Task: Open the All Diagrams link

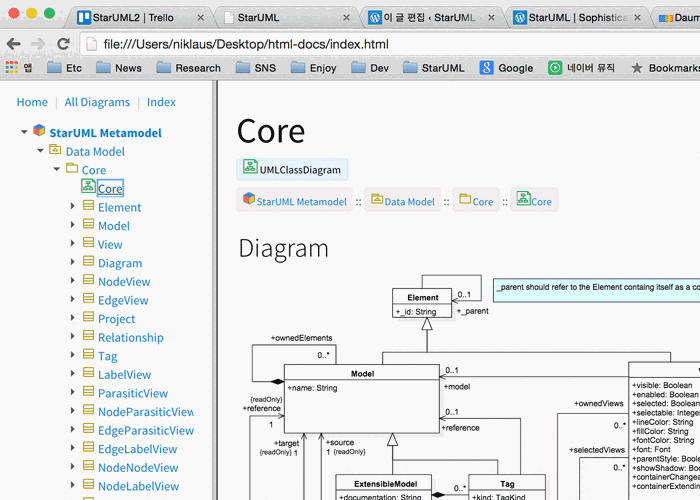Action: click(x=97, y=102)
